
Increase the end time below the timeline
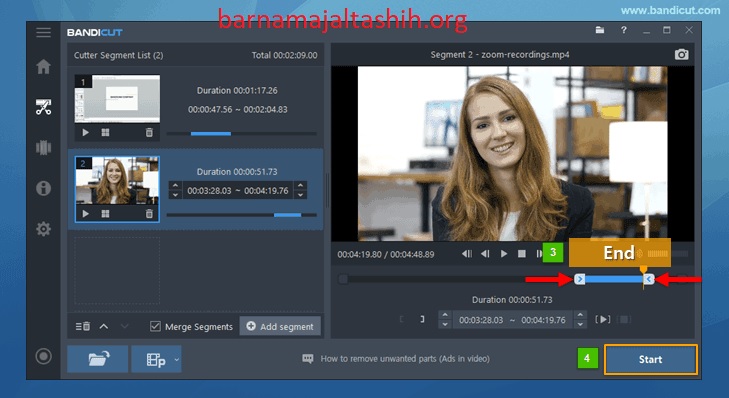tap(580, 315)
